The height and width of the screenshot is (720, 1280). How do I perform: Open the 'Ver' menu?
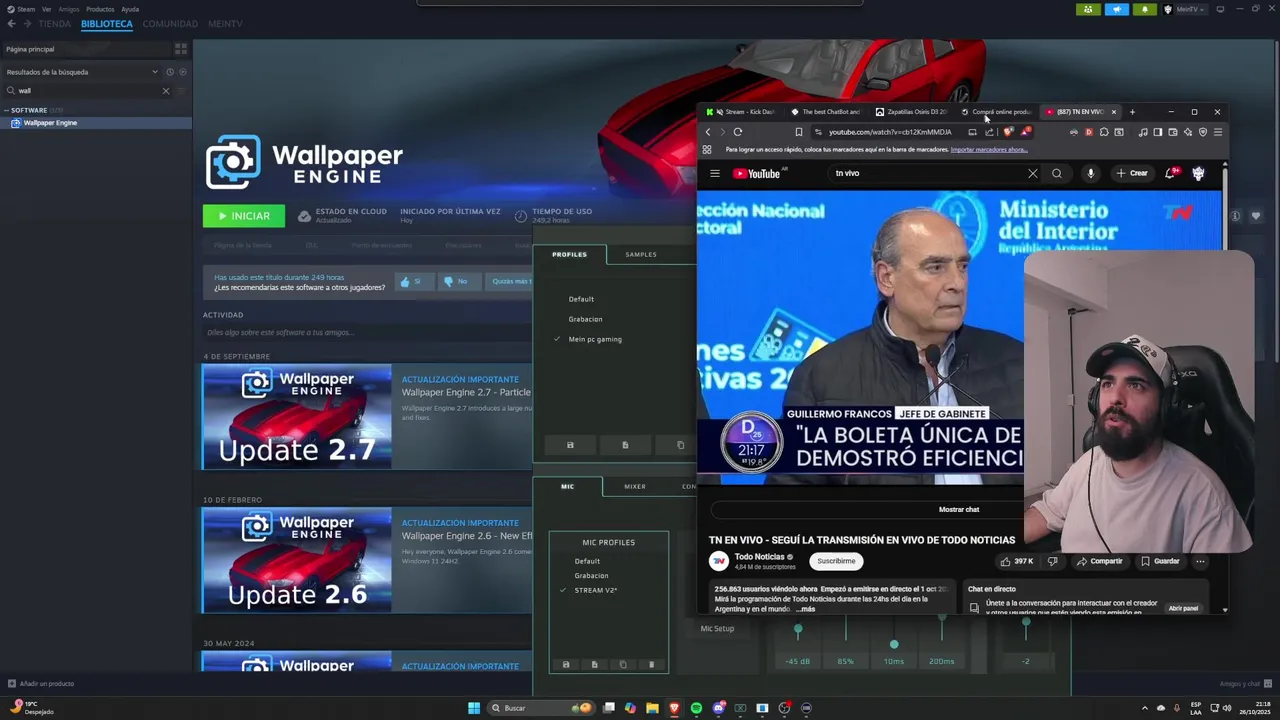click(x=46, y=9)
